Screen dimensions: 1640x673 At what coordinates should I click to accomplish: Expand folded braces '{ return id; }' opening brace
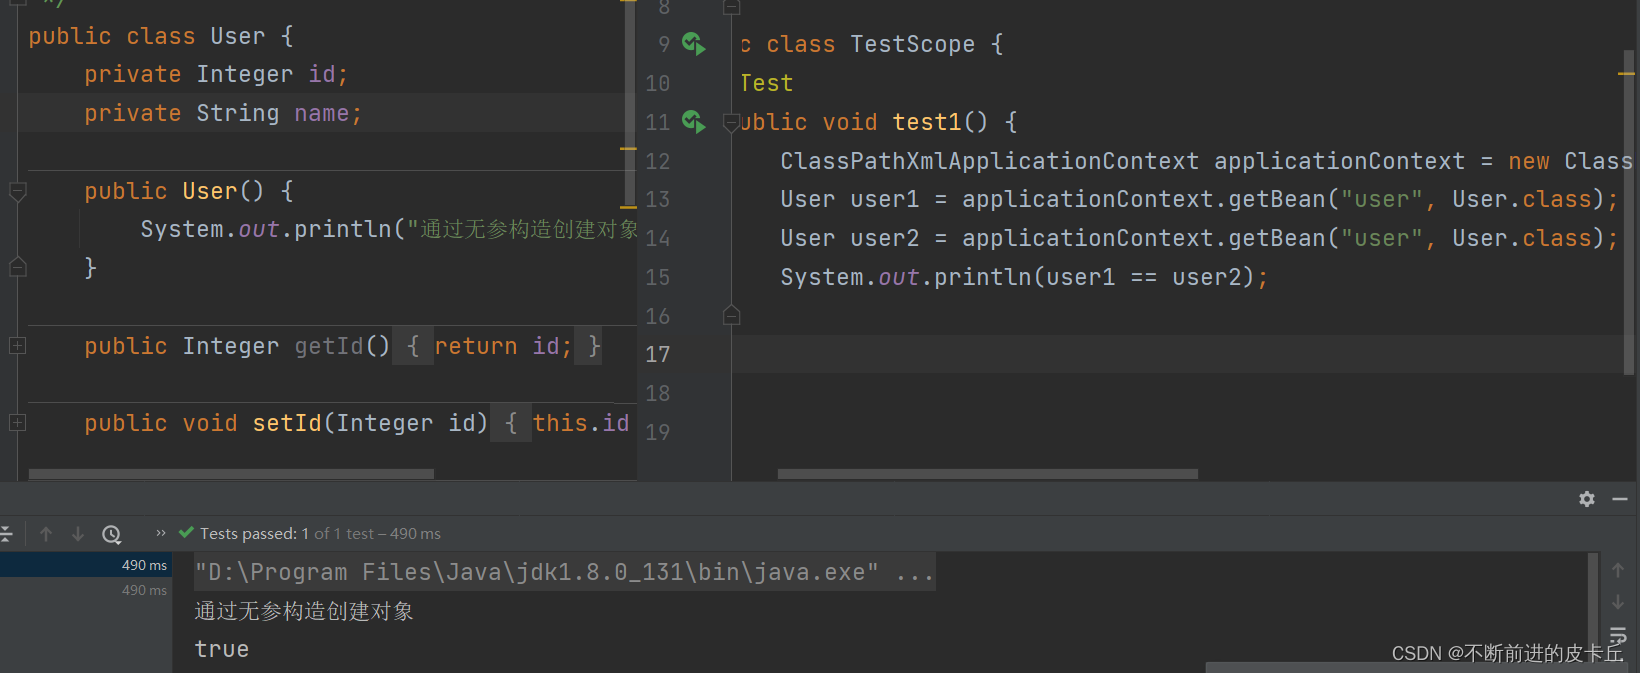pyautogui.click(x=413, y=346)
